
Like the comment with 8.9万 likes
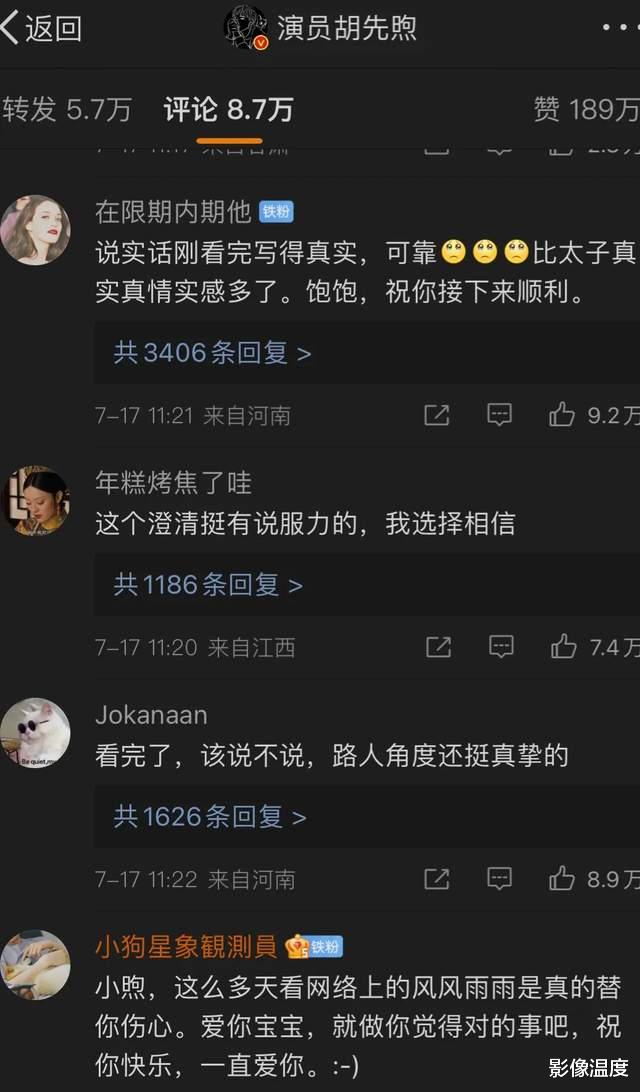coord(562,879)
